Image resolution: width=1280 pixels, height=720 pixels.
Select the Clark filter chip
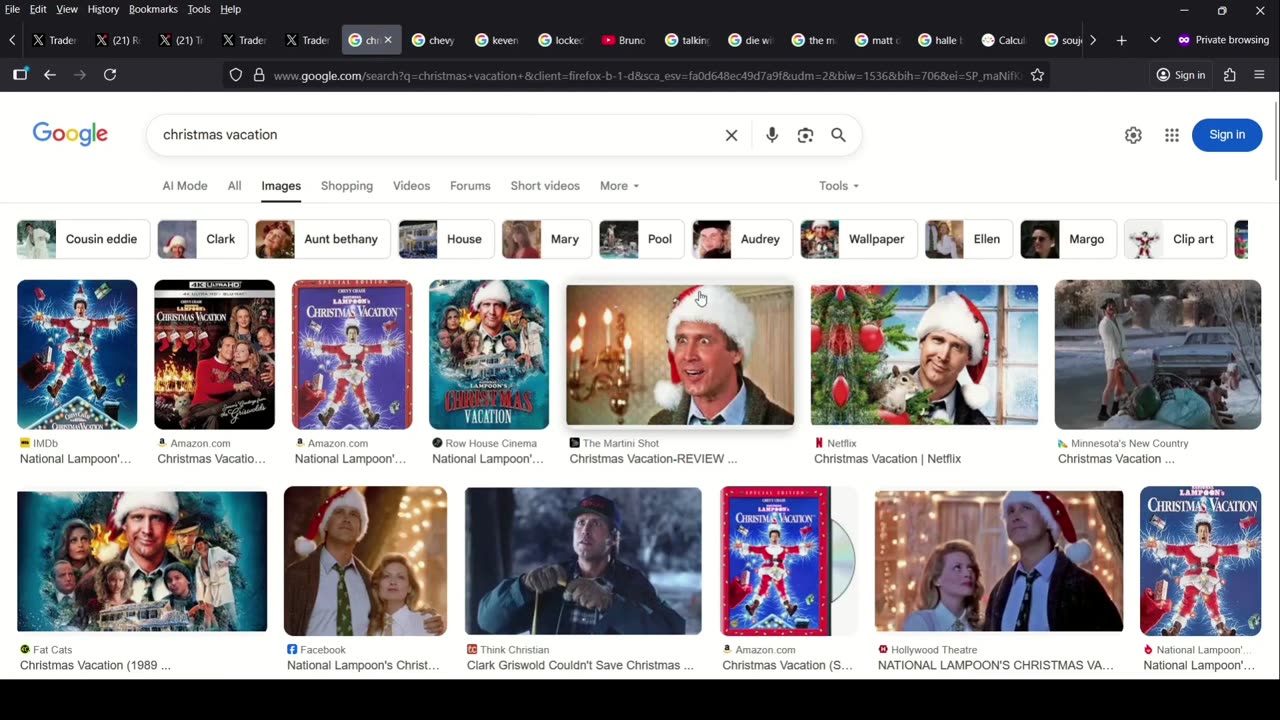pyautogui.click(x=202, y=239)
